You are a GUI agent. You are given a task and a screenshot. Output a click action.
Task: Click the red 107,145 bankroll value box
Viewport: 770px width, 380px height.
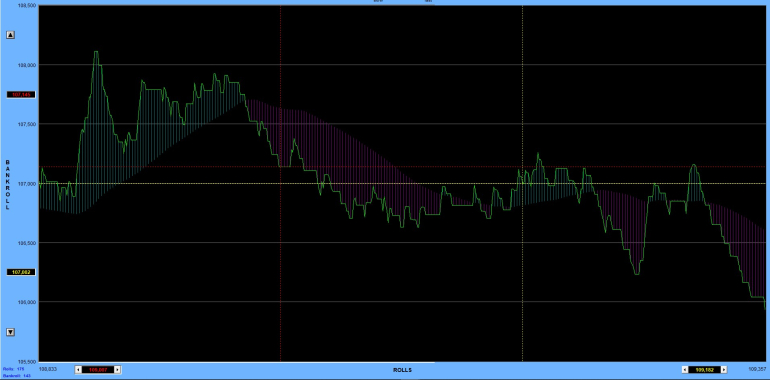21,95
